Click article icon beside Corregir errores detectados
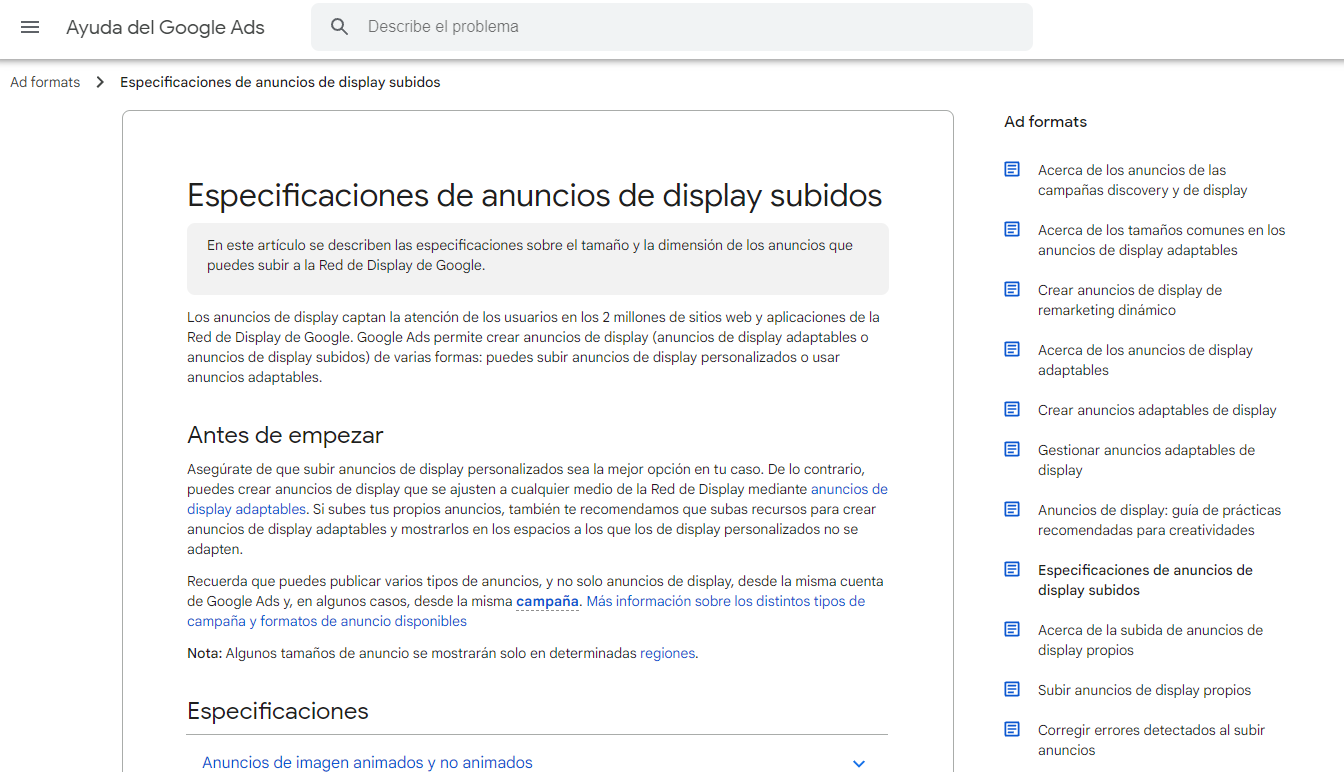Viewport: 1344px width, 772px height. [1012, 729]
